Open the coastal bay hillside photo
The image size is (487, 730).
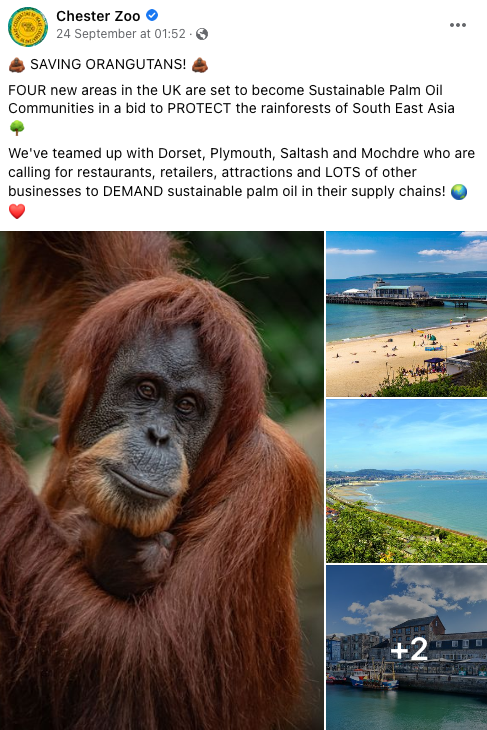[406, 481]
